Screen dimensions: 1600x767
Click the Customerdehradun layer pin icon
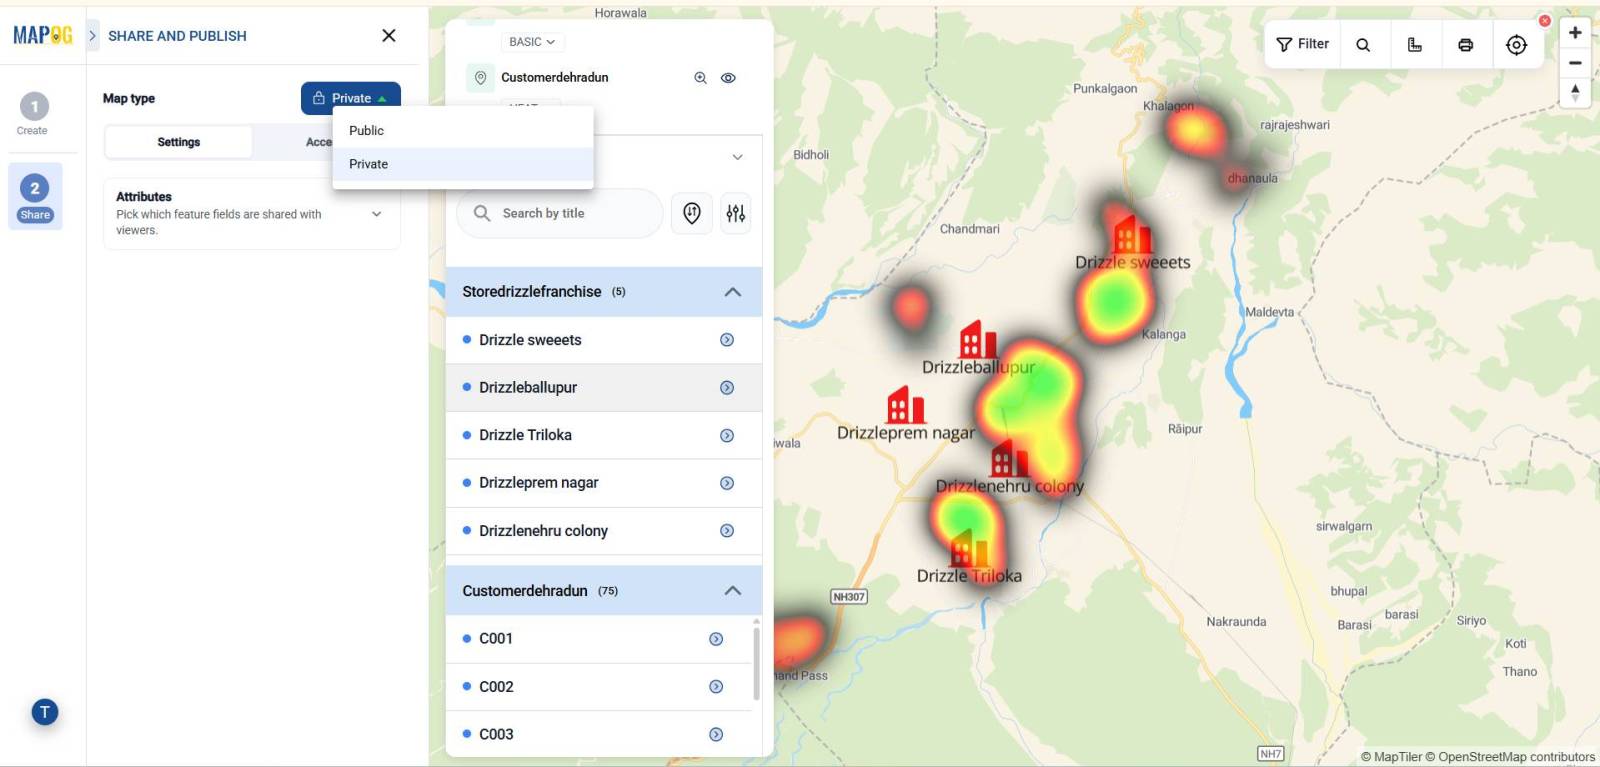coord(480,78)
